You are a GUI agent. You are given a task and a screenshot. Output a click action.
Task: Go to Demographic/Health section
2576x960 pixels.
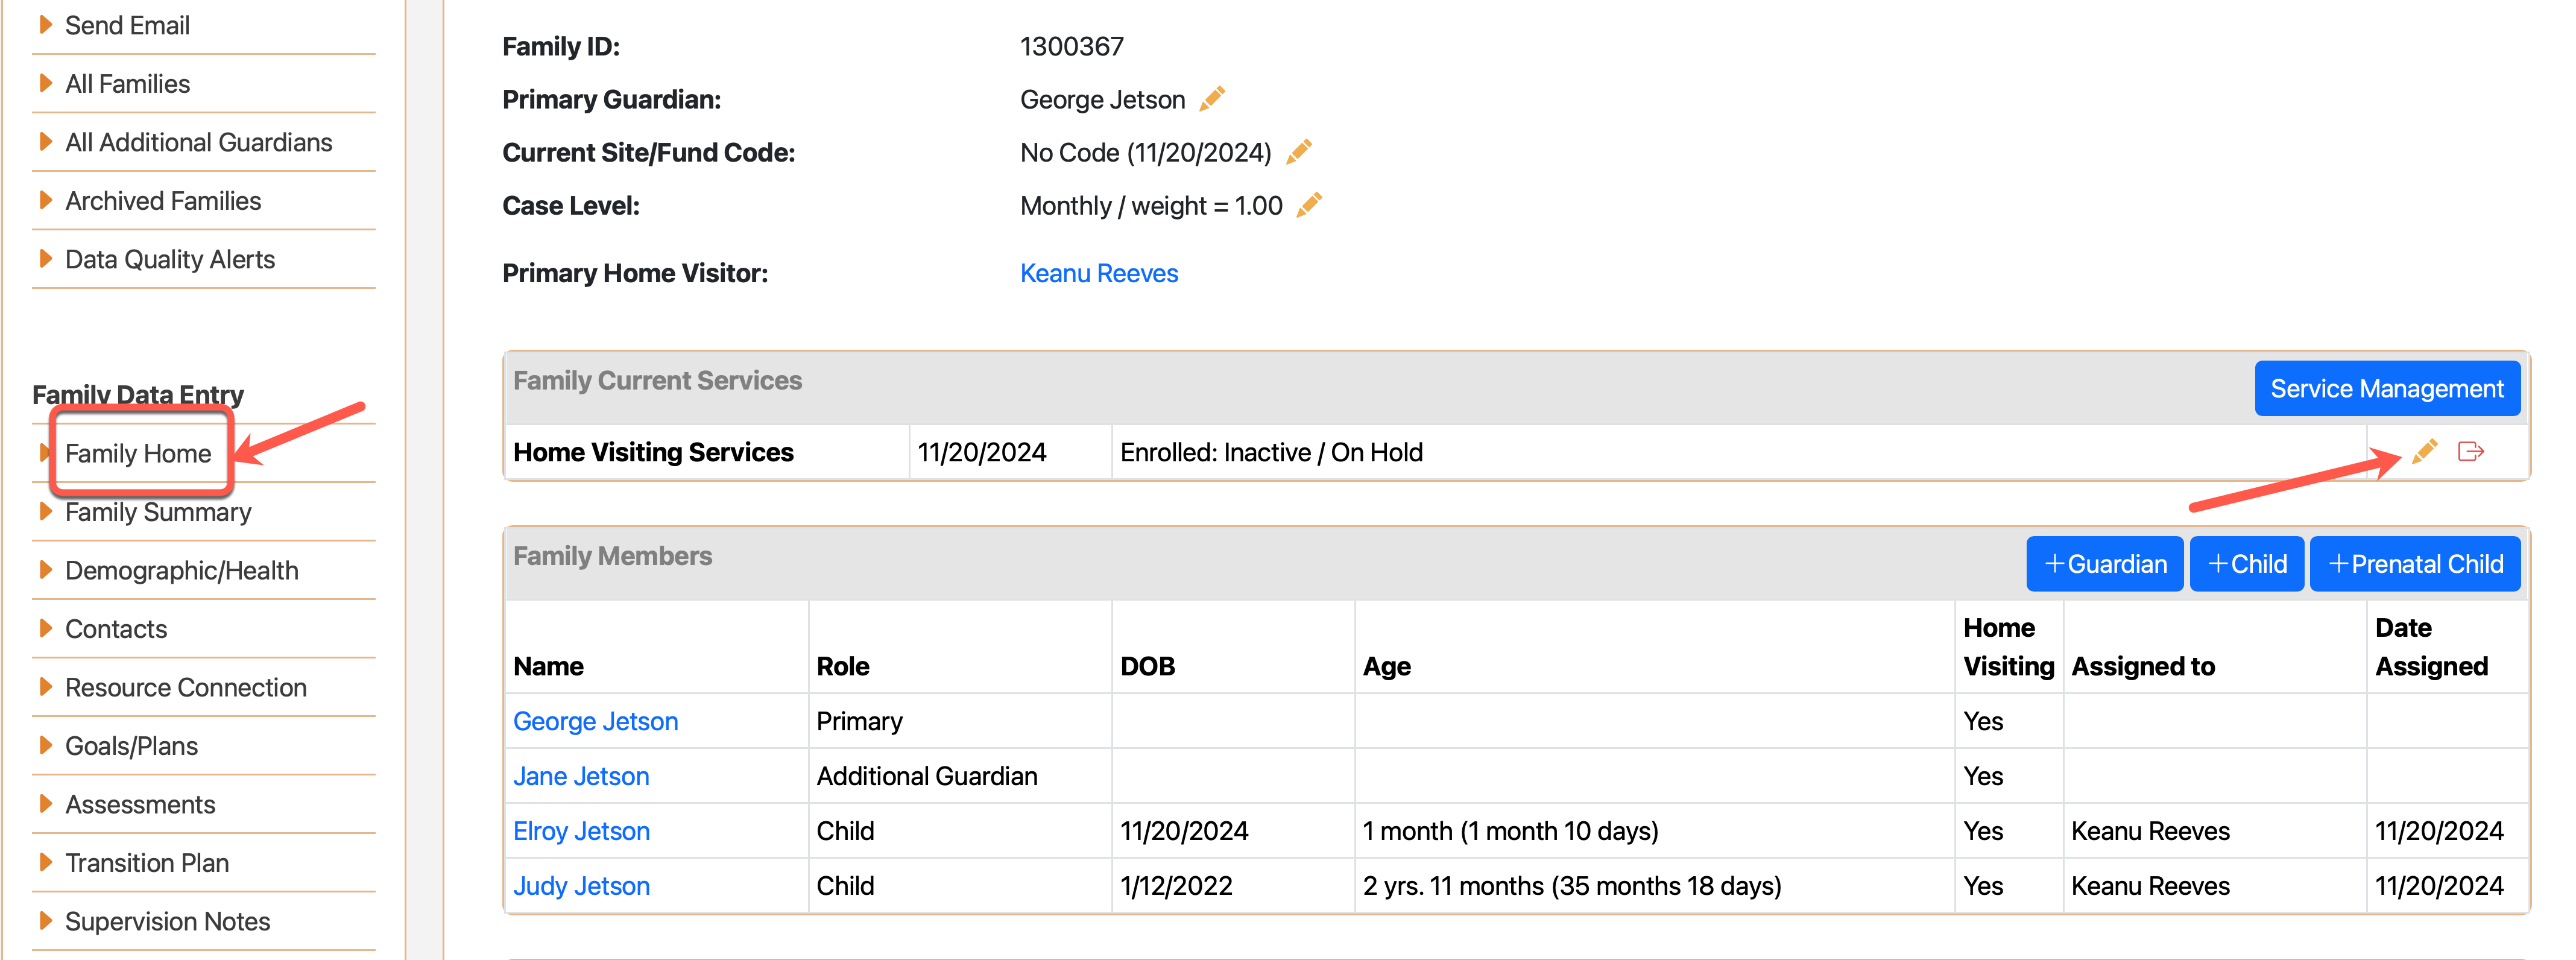coord(182,570)
